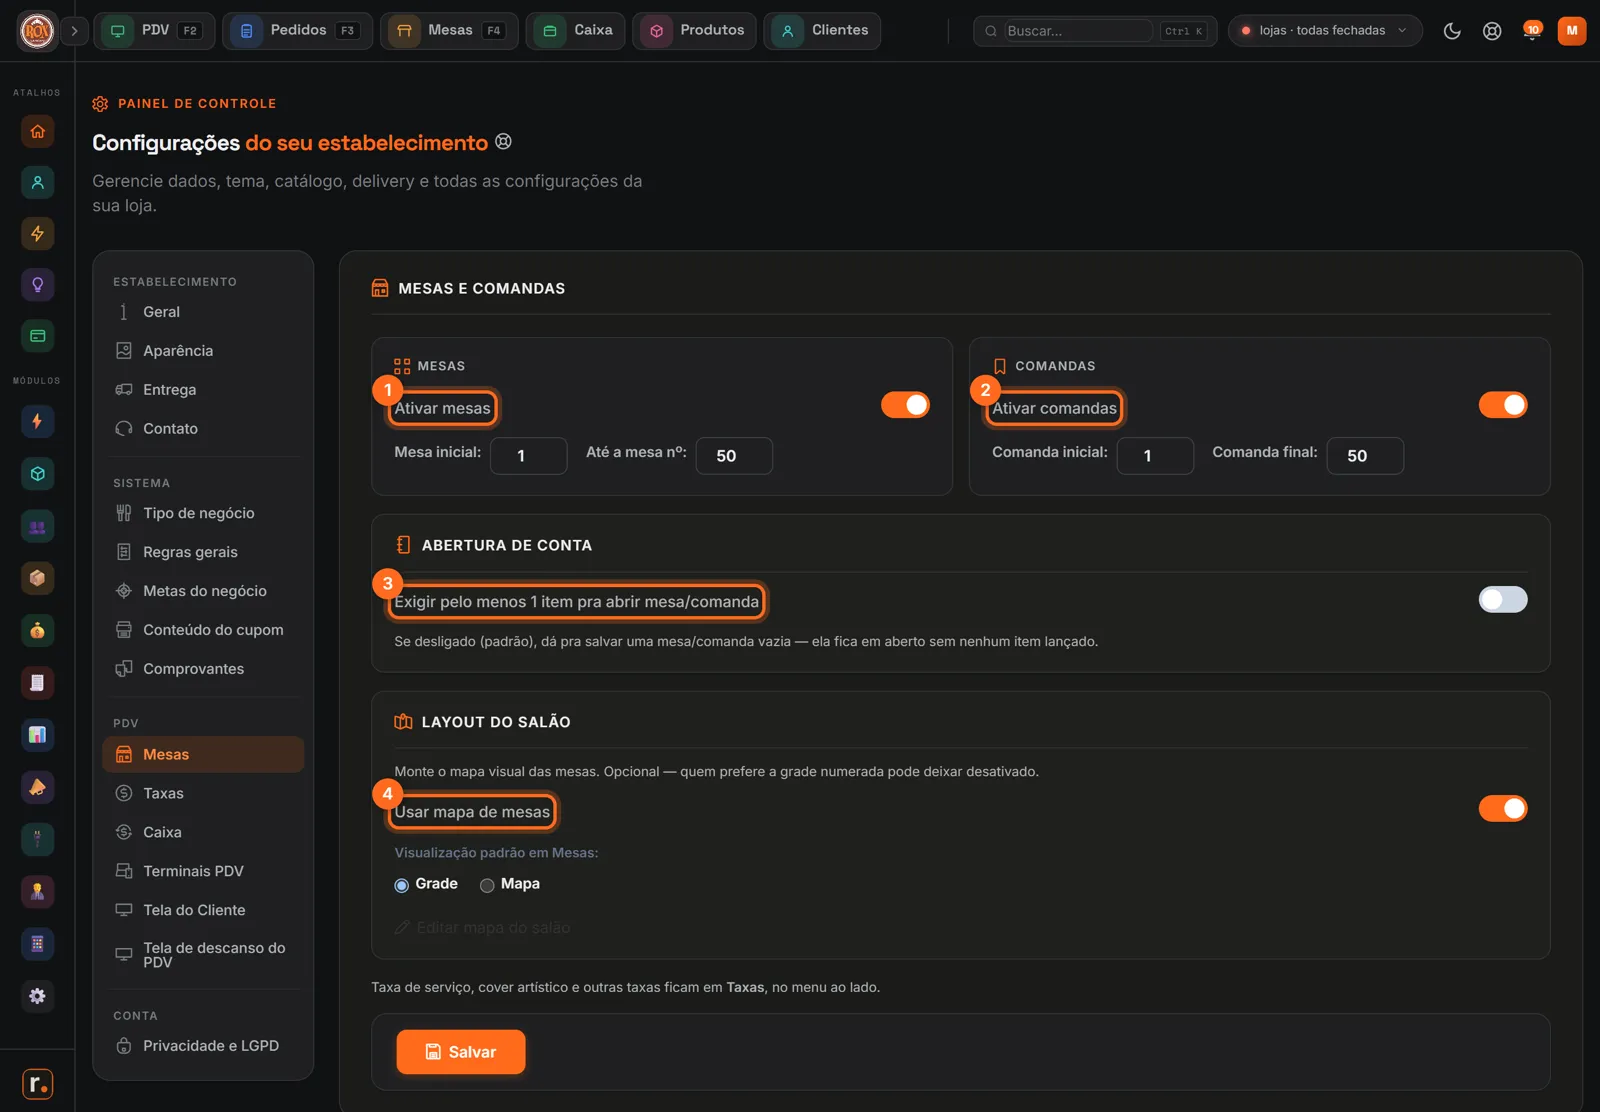Open Privacidade e LGPD settings
The image size is (1600, 1112).
point(203,1046)
